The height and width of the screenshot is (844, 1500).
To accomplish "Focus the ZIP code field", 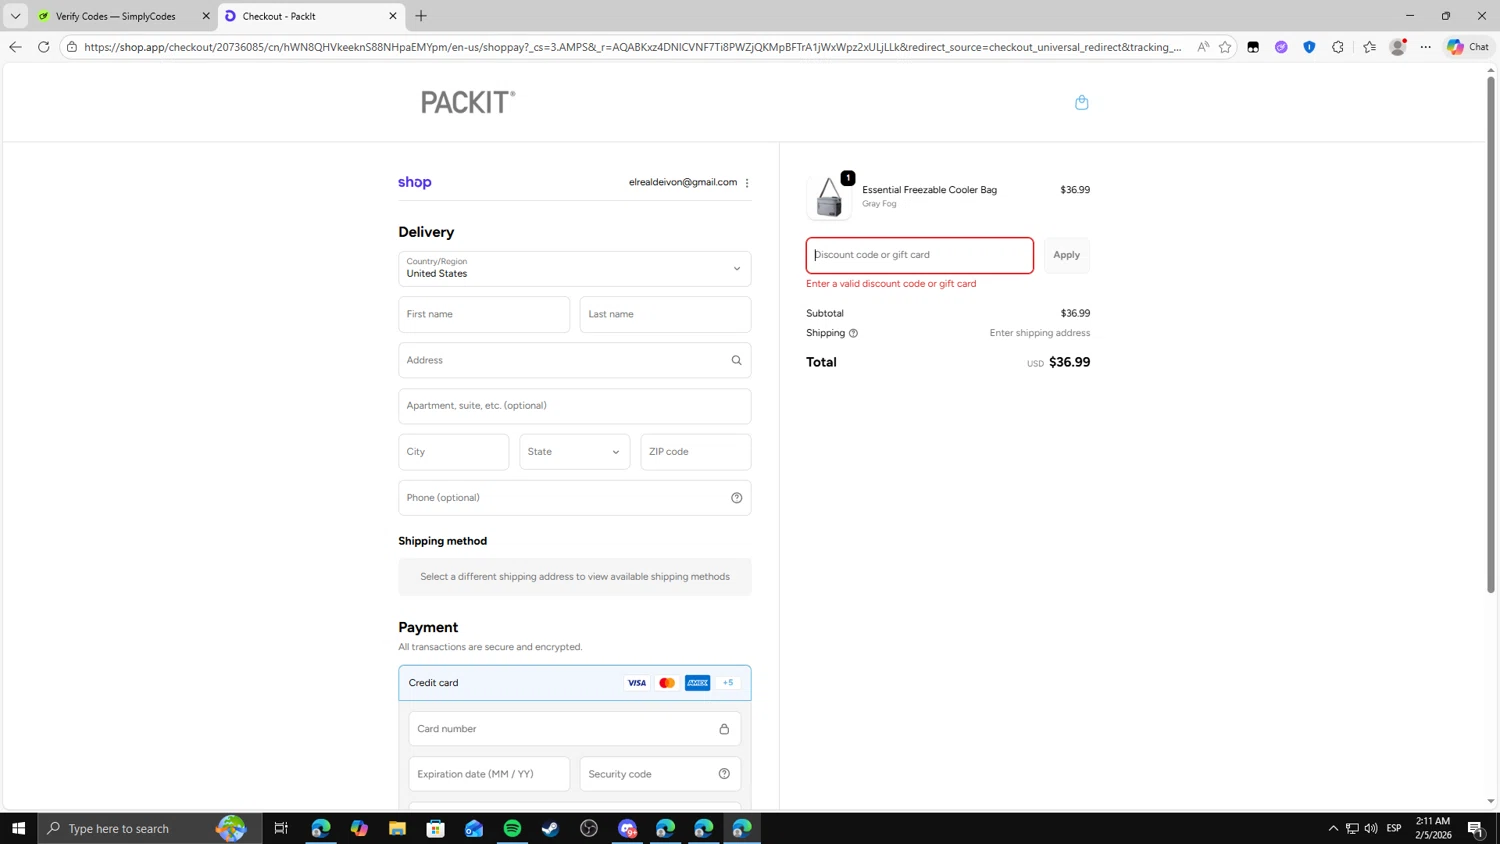I will [696, 452].
